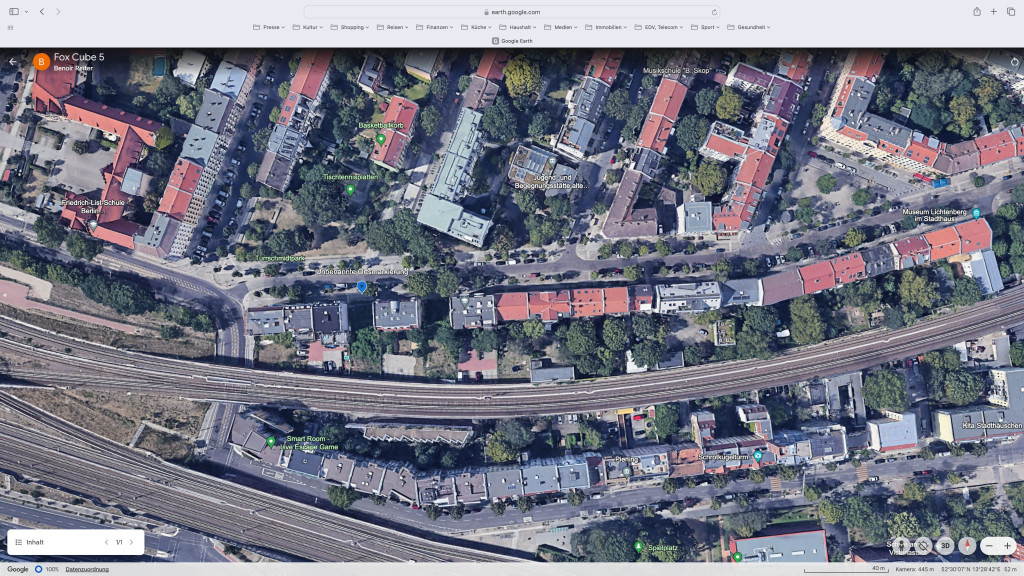Reload the page in Safari
The height and width of the screenshot is (576, 1024).
pos(714,12)
